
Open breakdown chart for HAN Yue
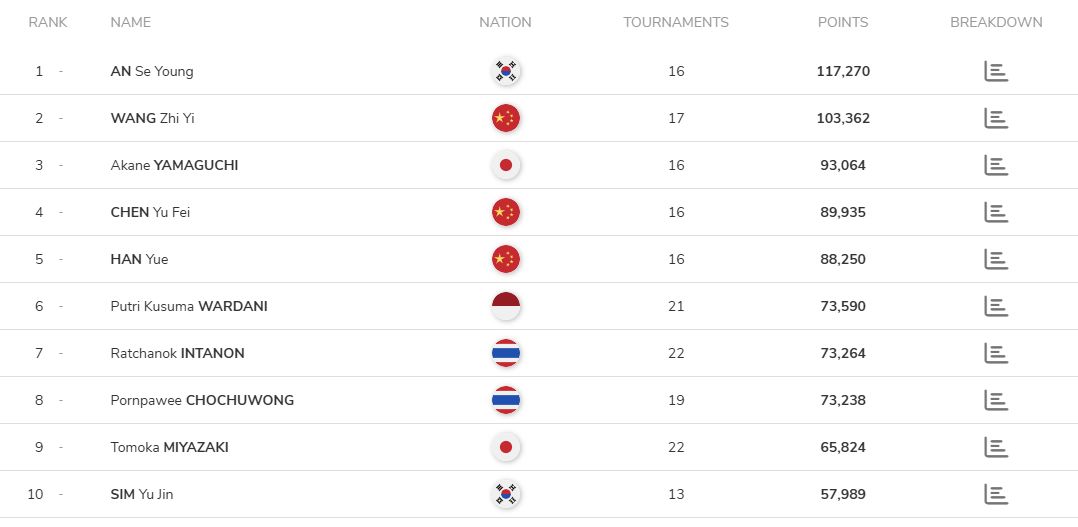click(995, 259)
